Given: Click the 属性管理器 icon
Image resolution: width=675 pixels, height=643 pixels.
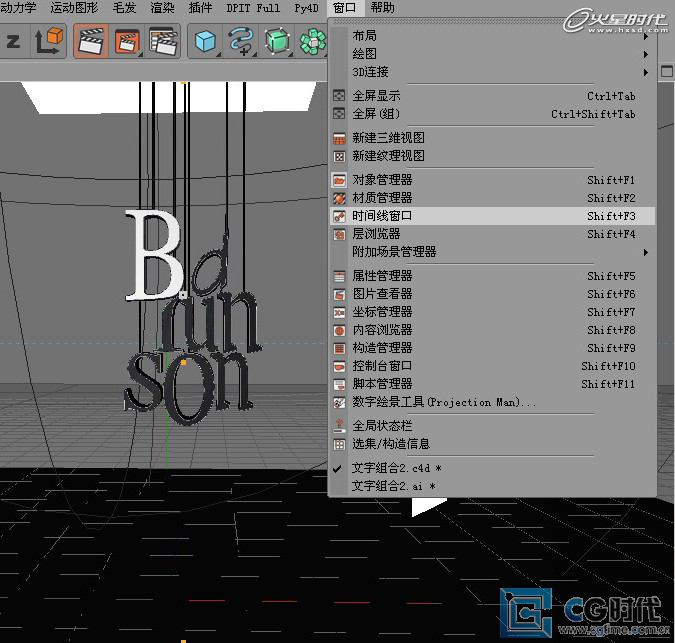Looking at the screenshot, I should (339, 276).
